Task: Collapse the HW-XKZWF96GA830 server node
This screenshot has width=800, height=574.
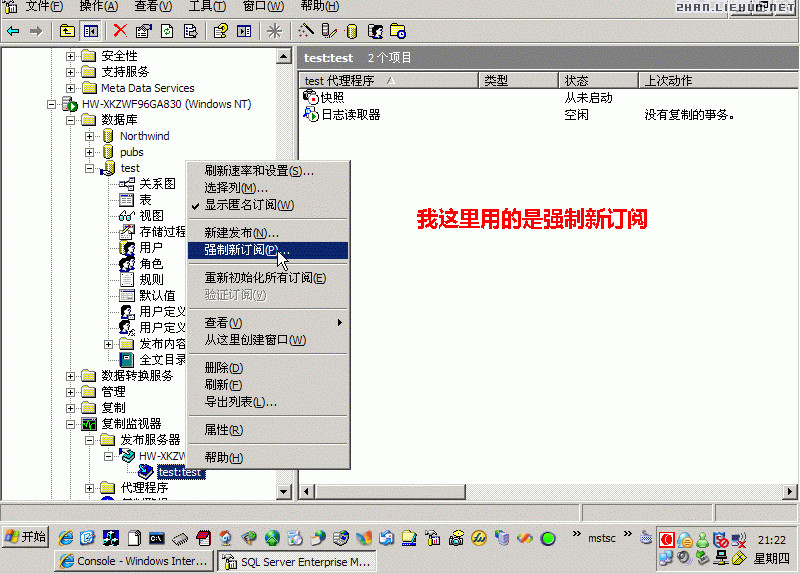Action: pos(51,104)
